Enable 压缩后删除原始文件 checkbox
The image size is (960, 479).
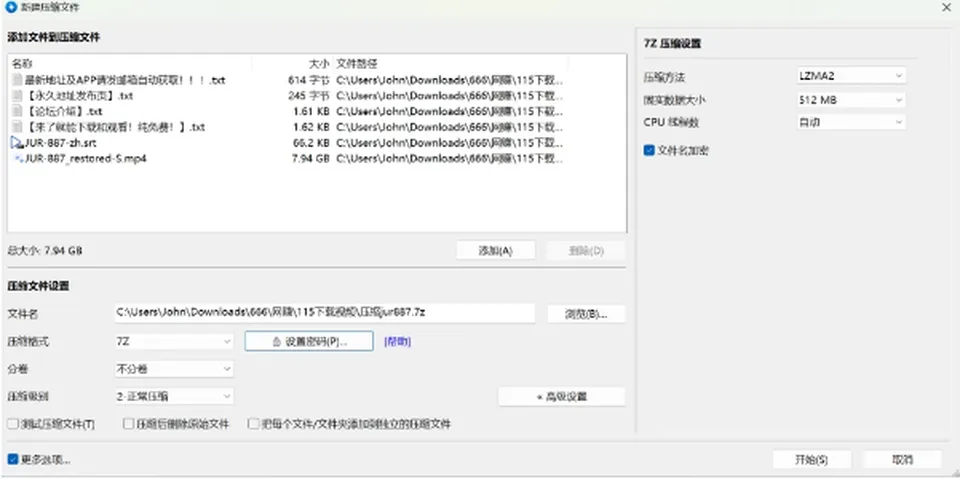point(128,424)
